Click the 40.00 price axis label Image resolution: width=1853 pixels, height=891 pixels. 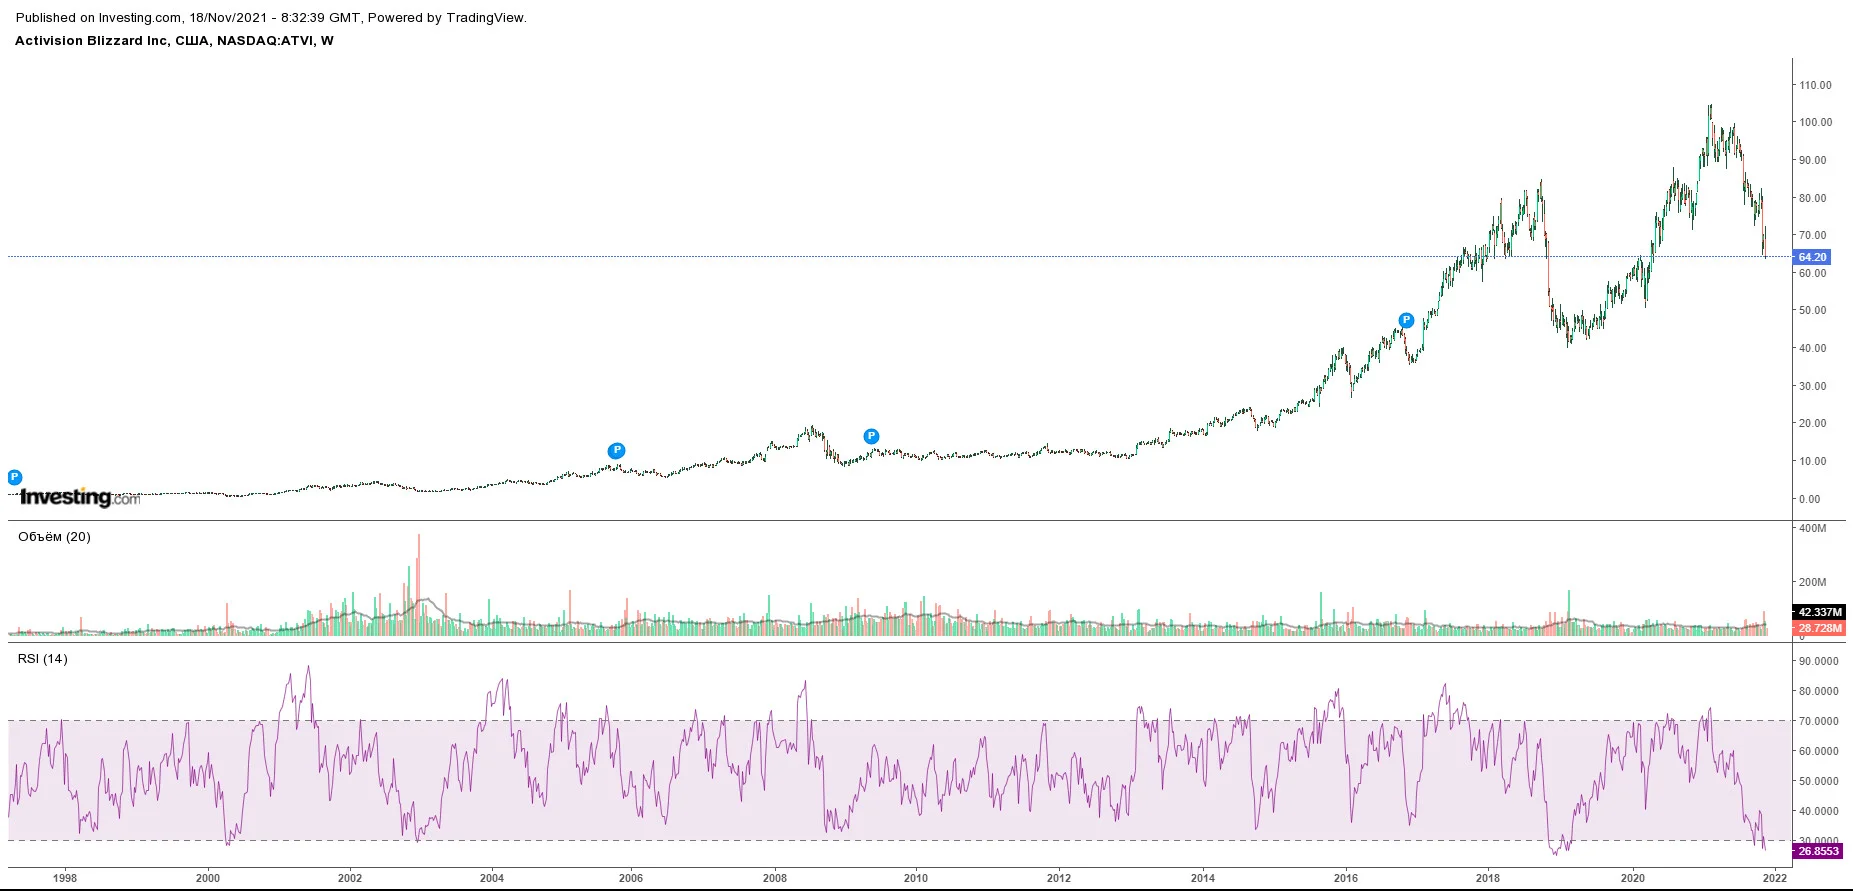[x=1813, y=348]
